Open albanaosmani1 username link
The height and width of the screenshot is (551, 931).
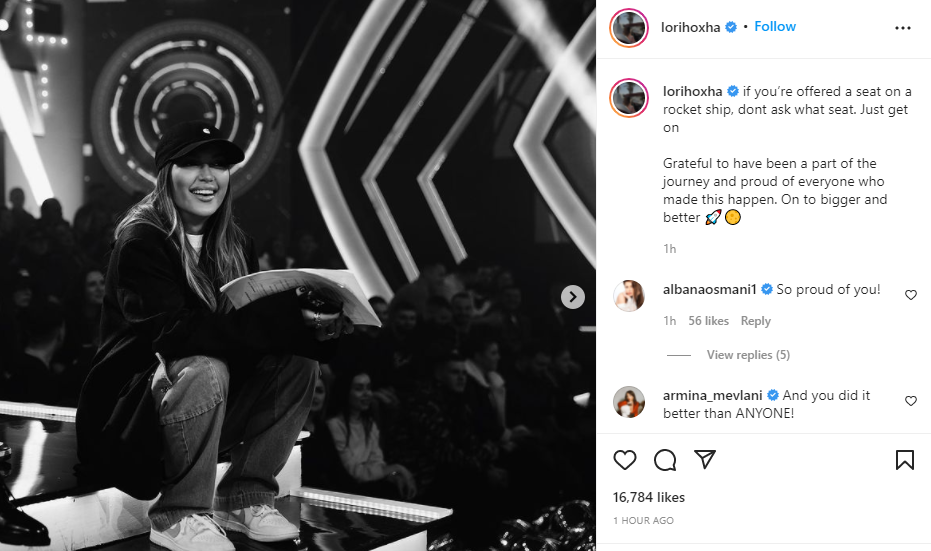tap(709, 289)
